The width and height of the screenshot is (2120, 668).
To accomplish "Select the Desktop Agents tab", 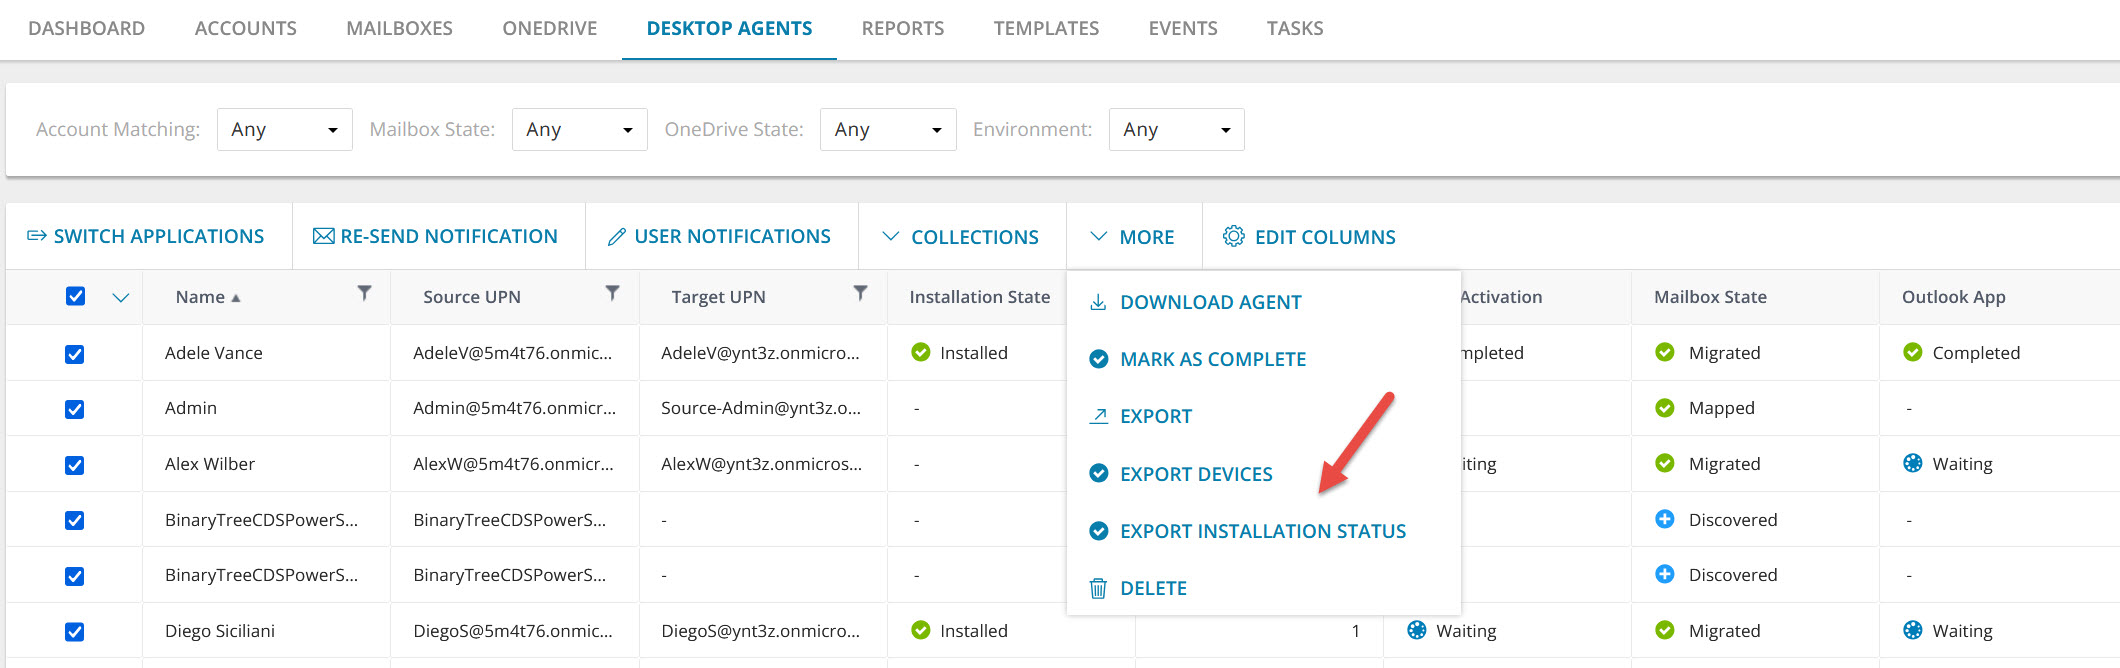I will tap(730, 28).
